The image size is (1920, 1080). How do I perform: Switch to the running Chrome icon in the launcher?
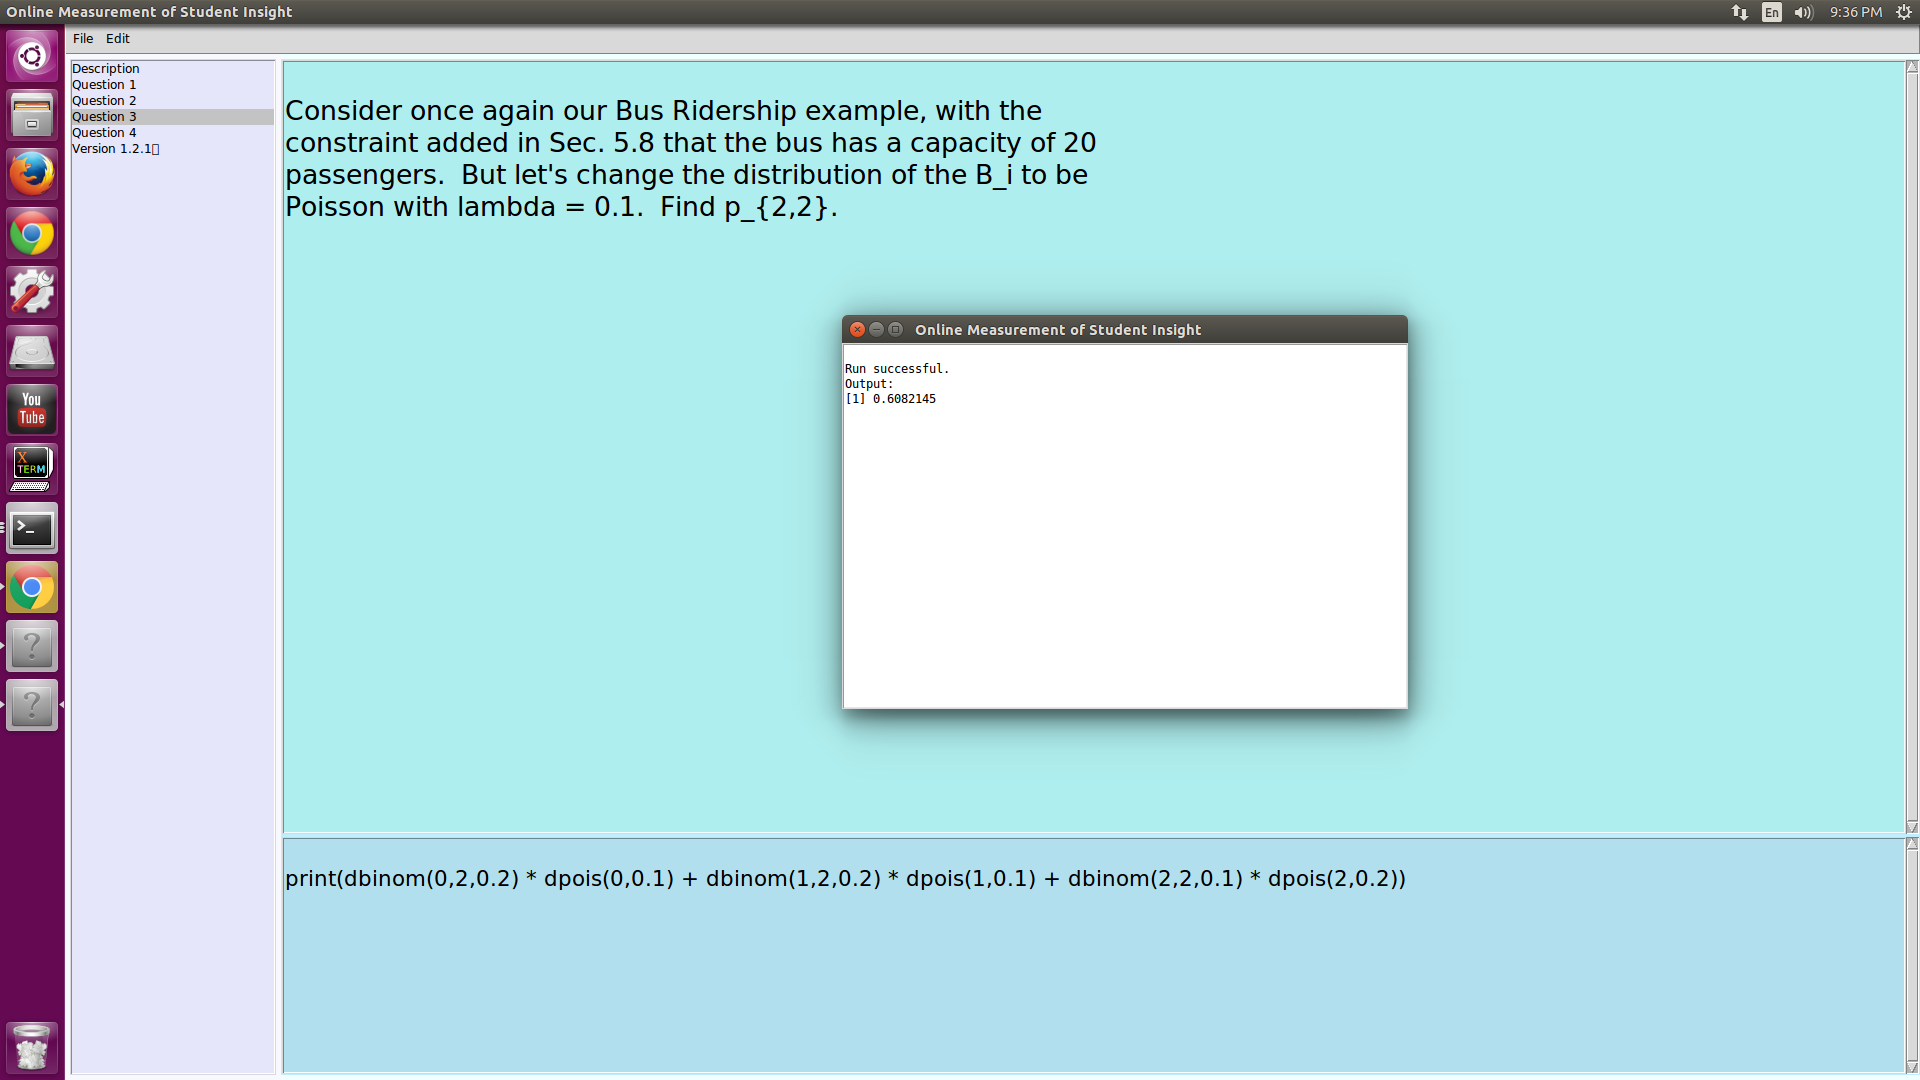(32, 587)
